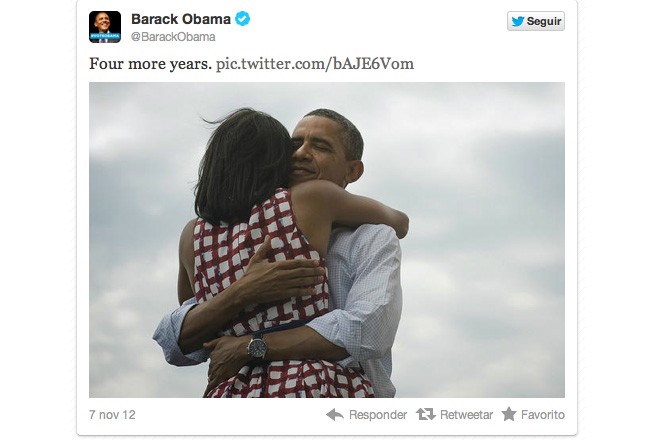This screenshot has width=656, height=440.
Task: Click the wristwatch in the photo
Action: point(256,347)
